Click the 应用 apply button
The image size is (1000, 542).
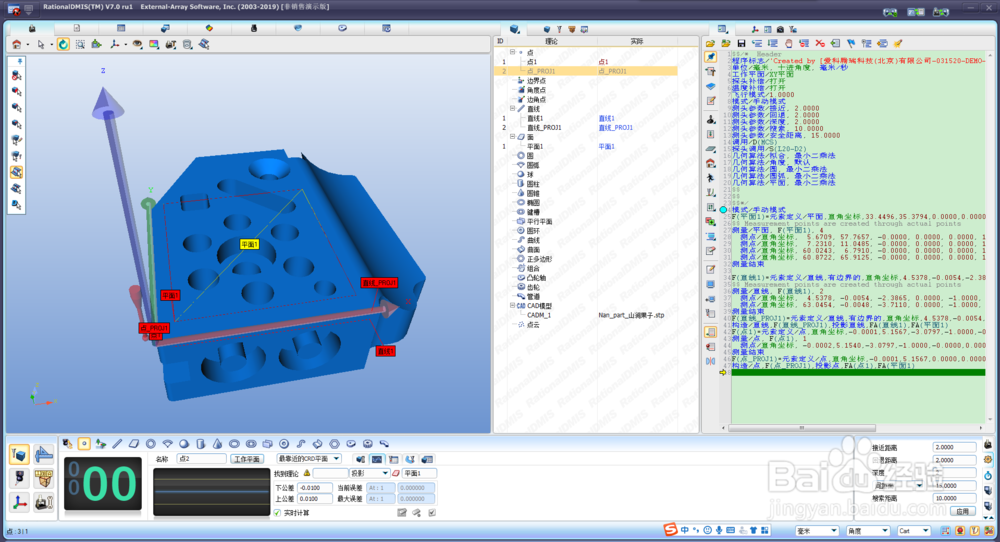tap(962, 511)
